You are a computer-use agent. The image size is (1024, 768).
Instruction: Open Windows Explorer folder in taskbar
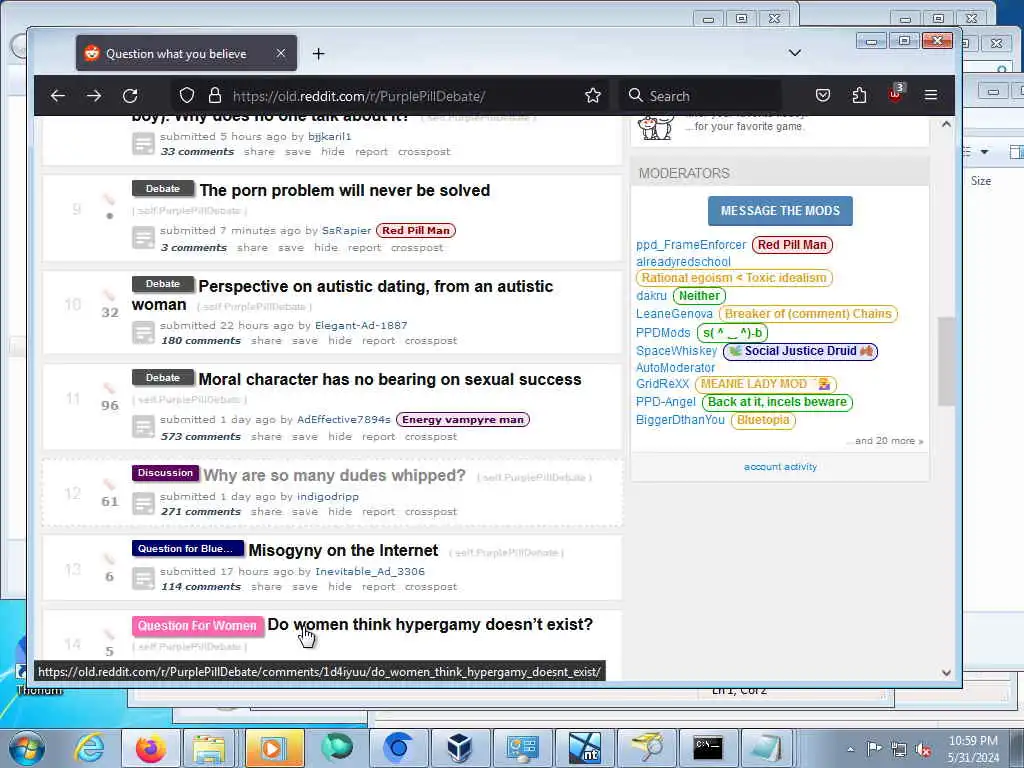[x=209, y=748]
